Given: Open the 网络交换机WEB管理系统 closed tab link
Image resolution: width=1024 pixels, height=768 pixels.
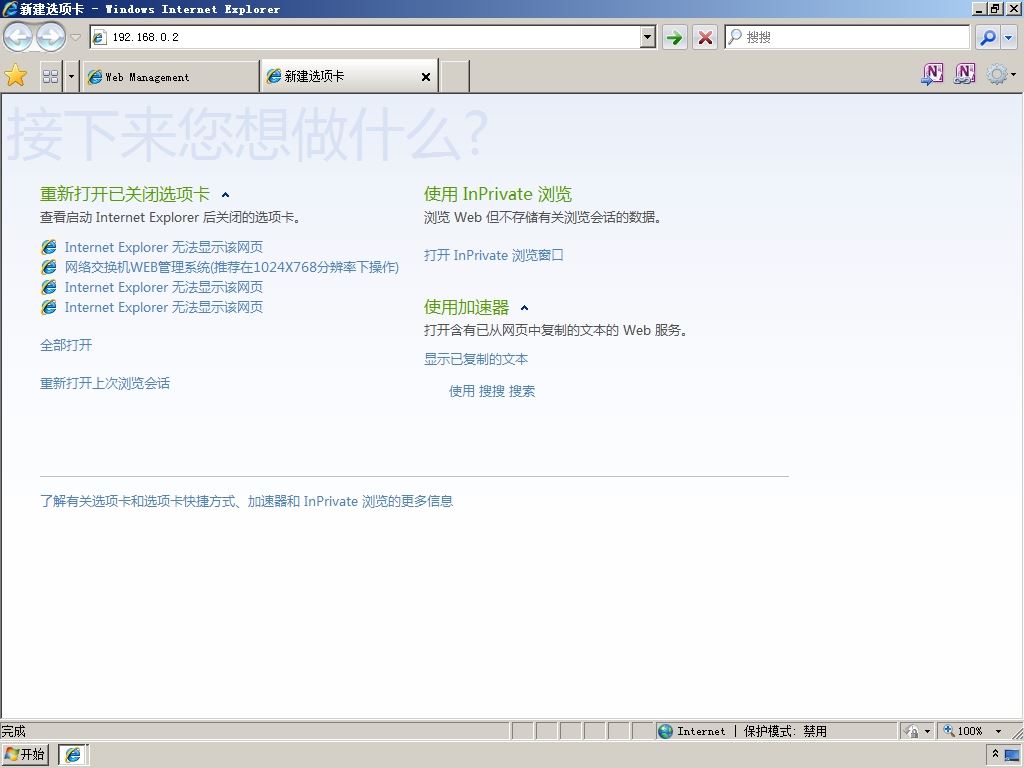Looking at the screenshot, I should tap(231, 267).
